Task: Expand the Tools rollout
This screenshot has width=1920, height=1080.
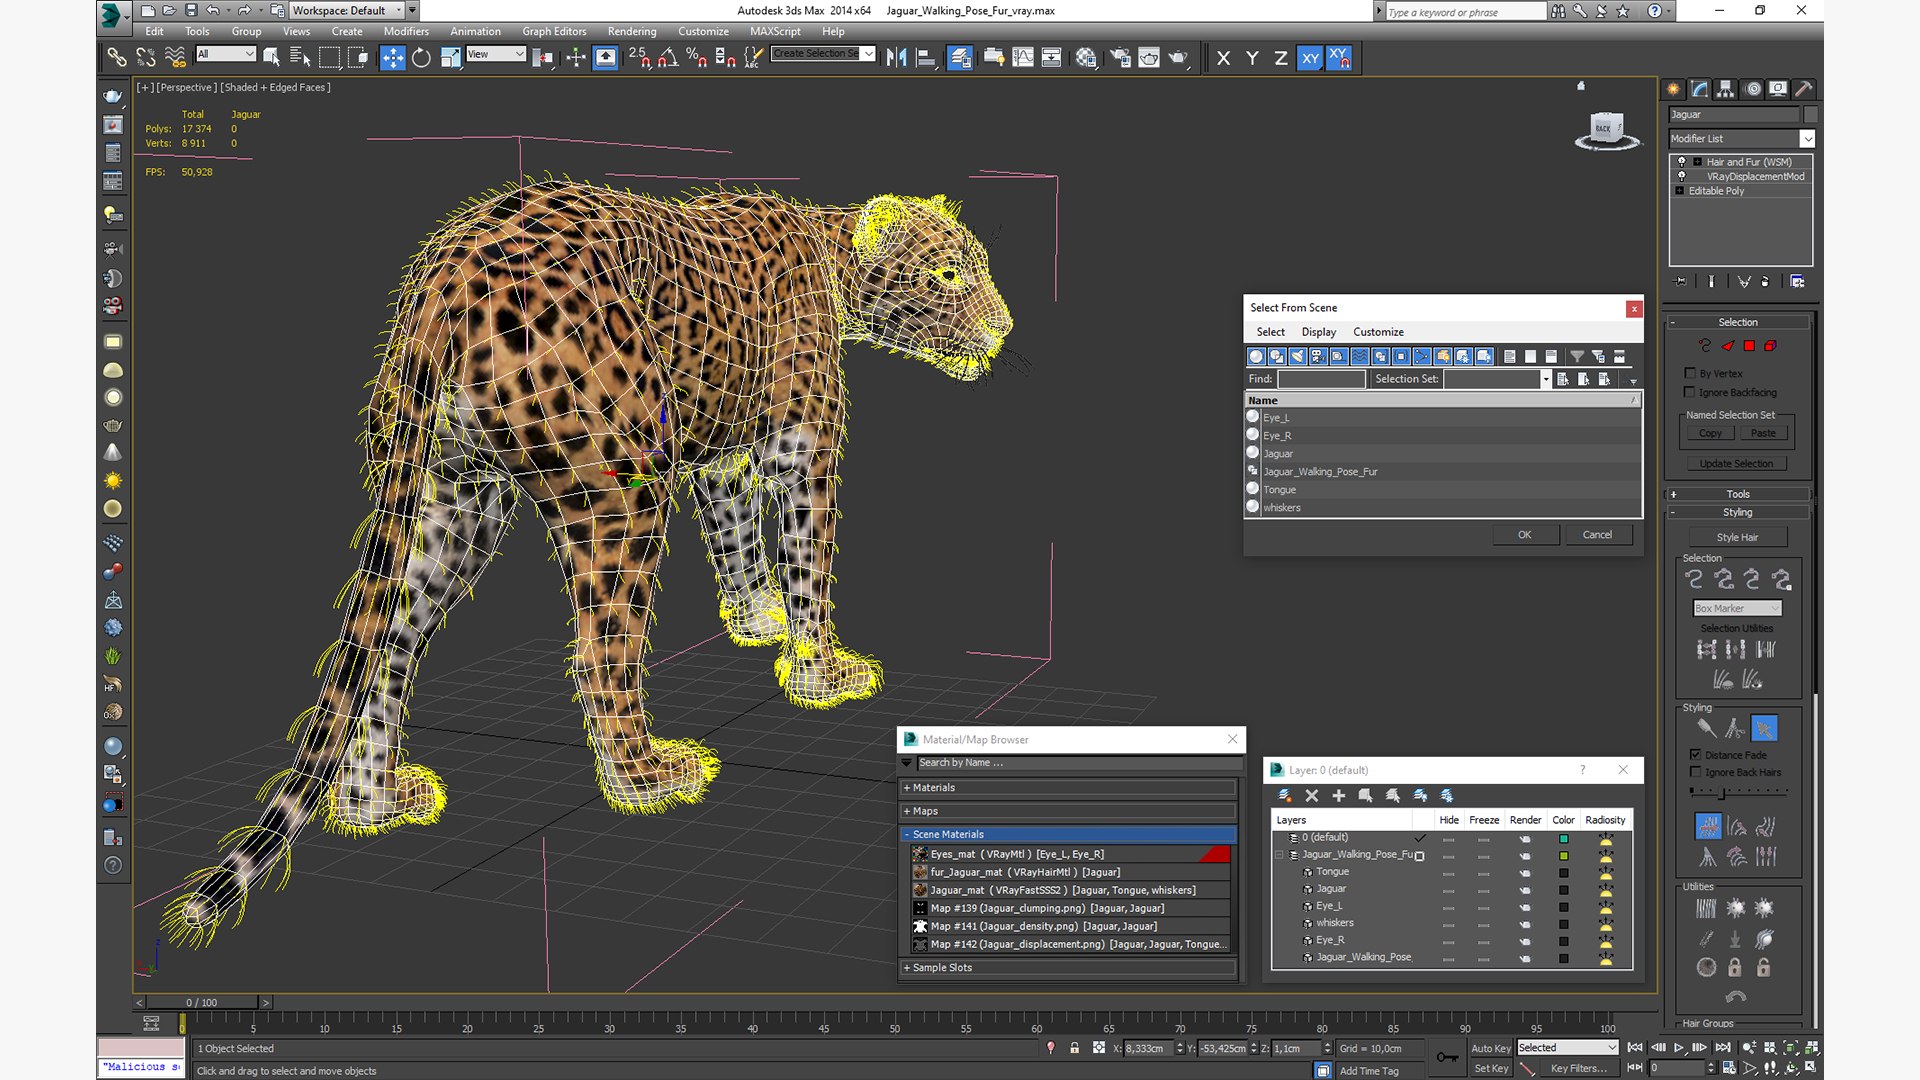Action: 1738,494
